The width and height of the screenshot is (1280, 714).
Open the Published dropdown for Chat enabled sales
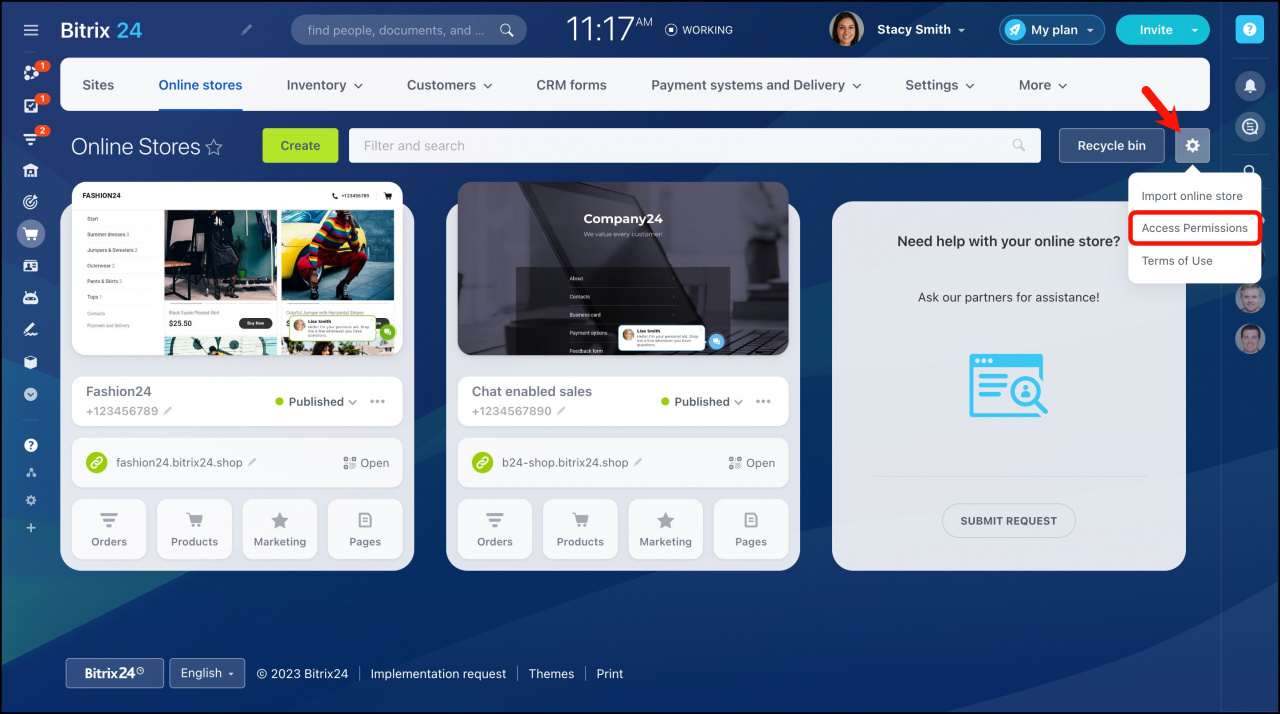click(x=702, y=402)
